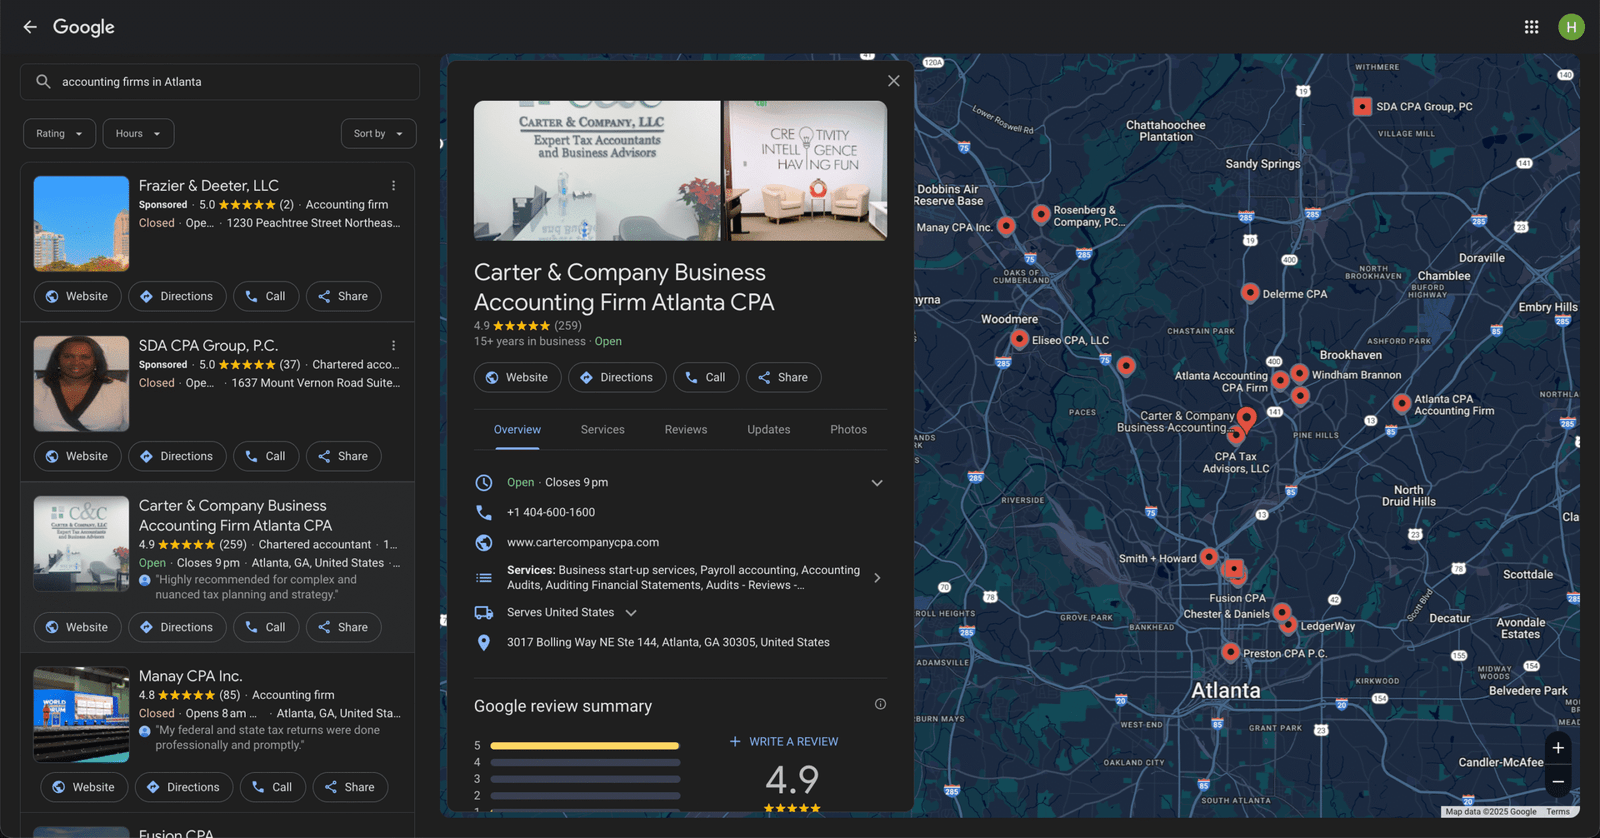Open the Rating filter dropdown
1600x838 pixels.
[60, 134]
